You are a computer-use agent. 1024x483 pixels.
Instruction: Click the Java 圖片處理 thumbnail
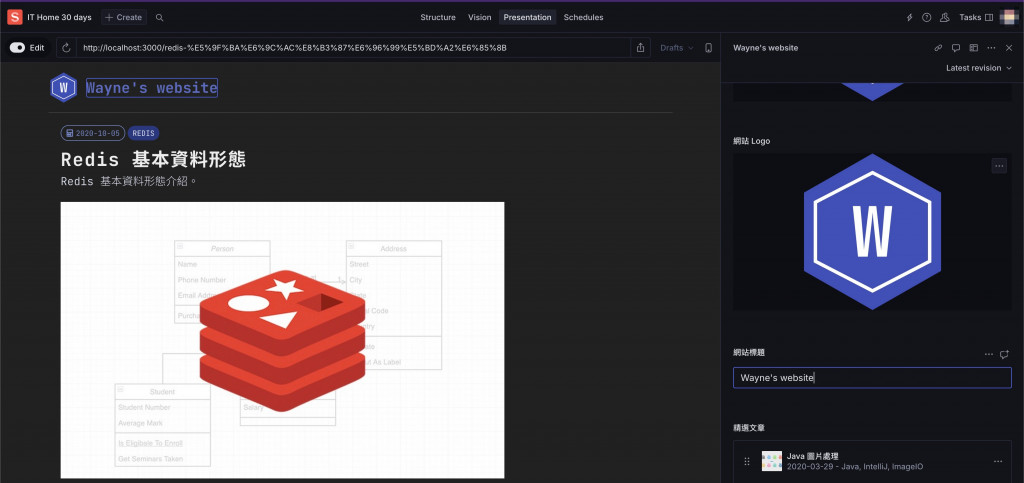point(771,461)
